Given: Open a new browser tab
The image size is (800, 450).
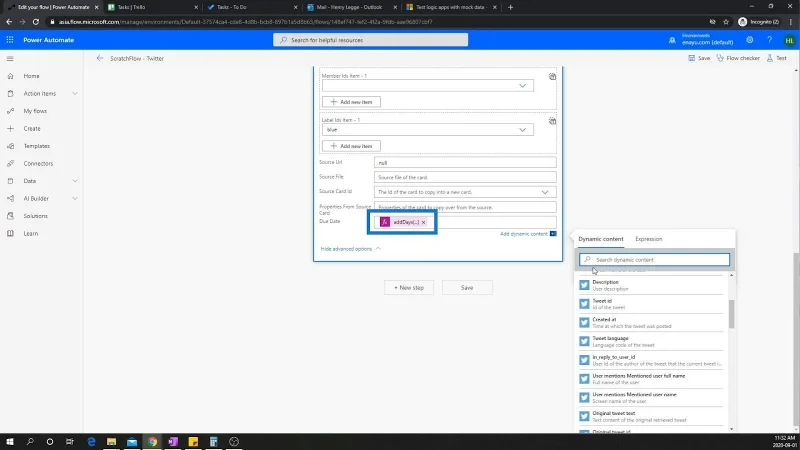Looking at the screenshot, I should [511, 7].
